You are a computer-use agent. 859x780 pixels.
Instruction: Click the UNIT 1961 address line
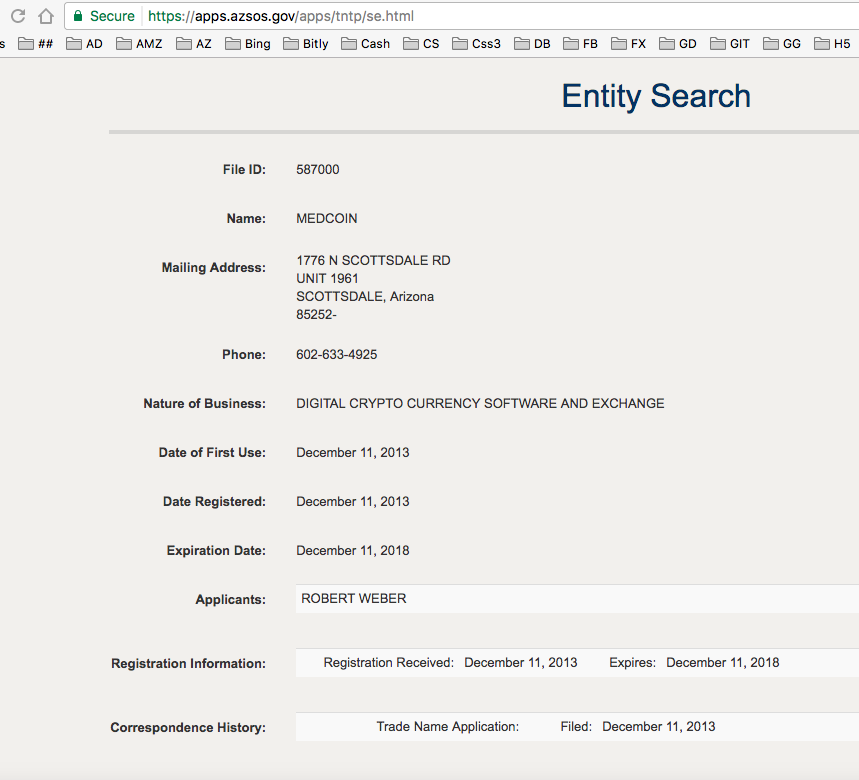(327, 279)
